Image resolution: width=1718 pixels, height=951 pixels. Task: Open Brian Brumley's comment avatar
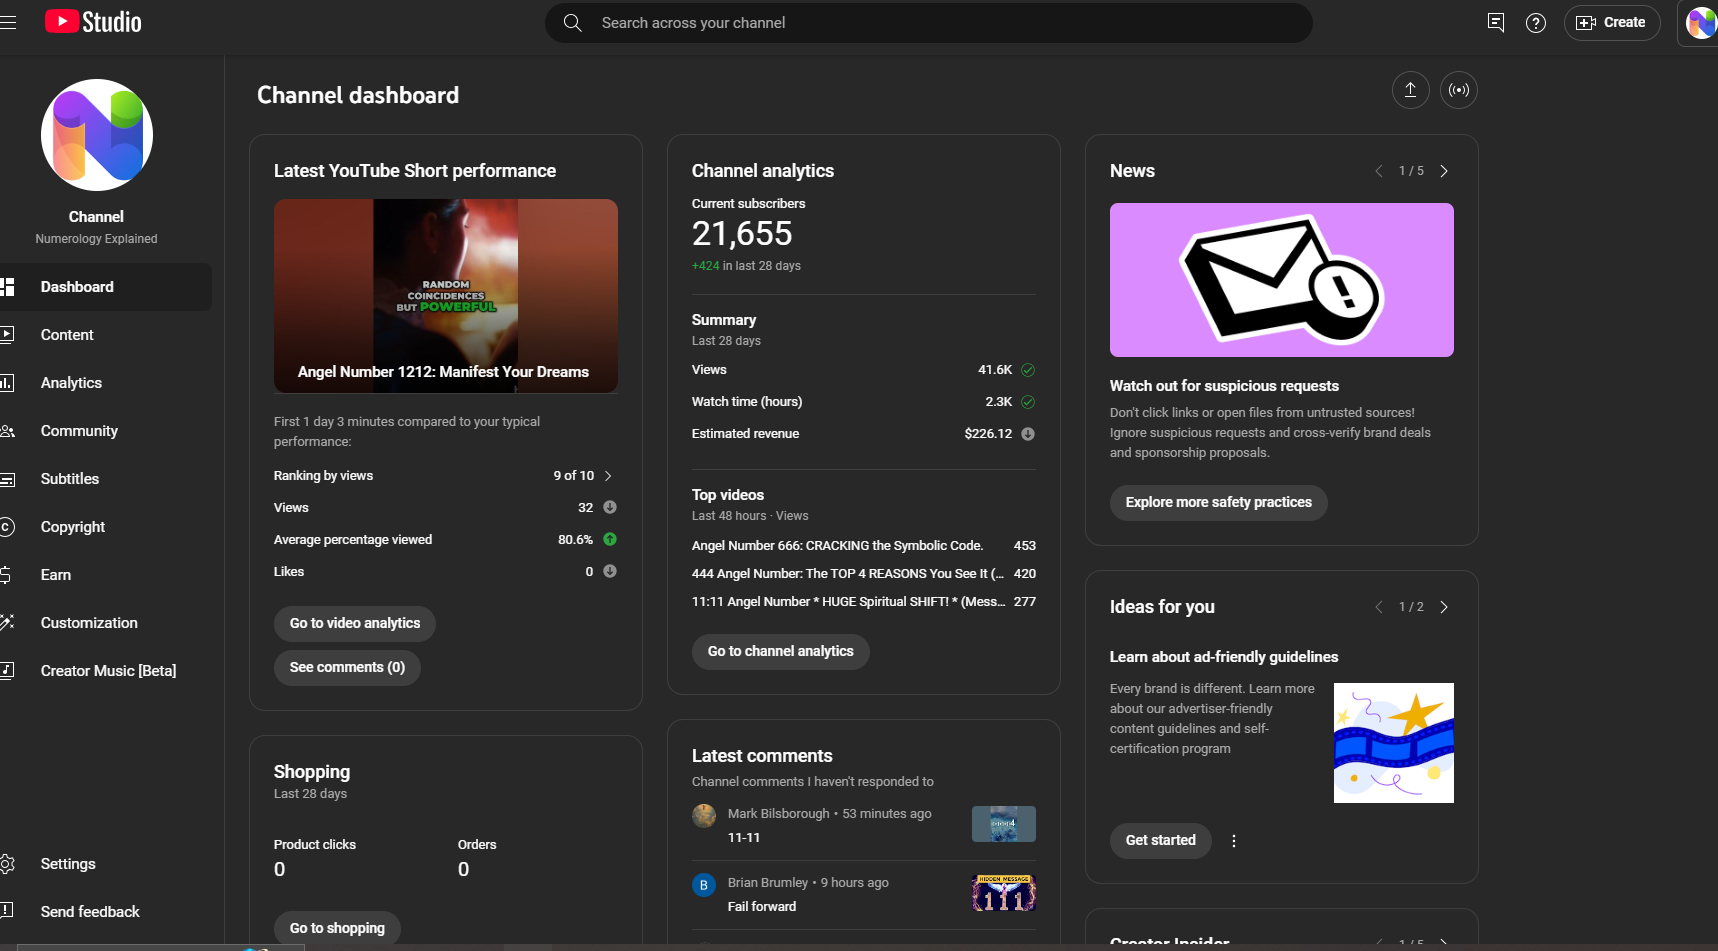704,885
